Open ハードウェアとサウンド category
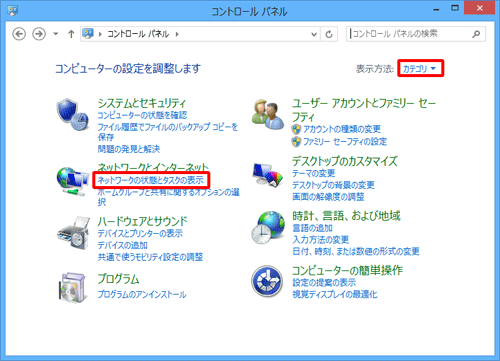The height and width of the screenshot is (361, 500). (x=142, y=221)
